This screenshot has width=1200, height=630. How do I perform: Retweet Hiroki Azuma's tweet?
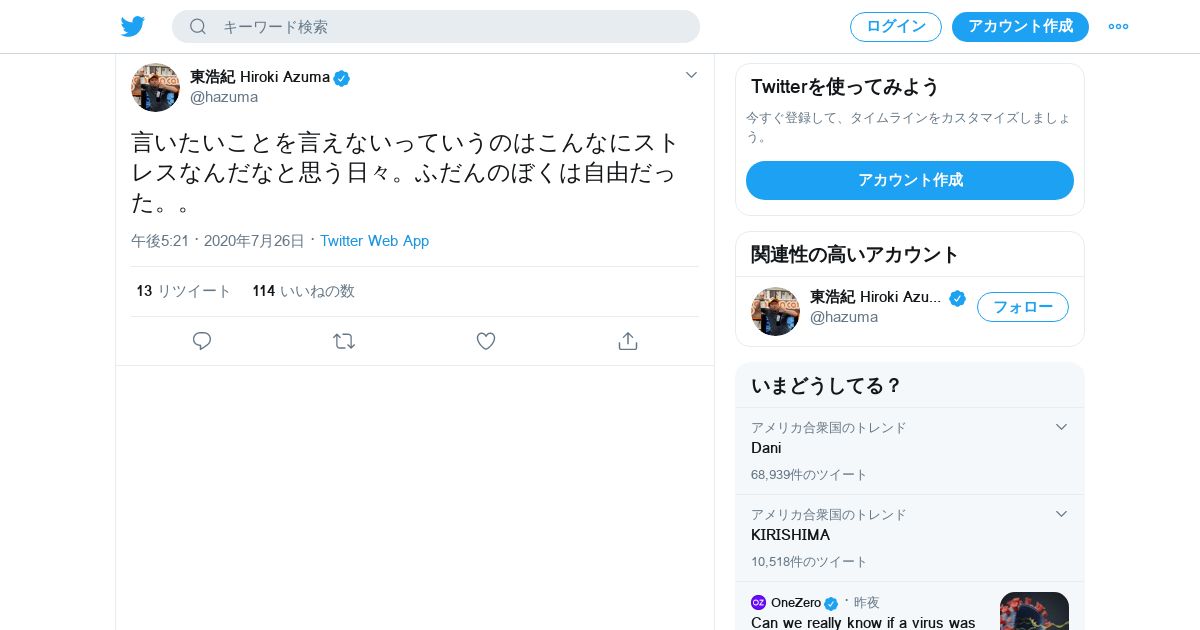[x=344, y=341]
